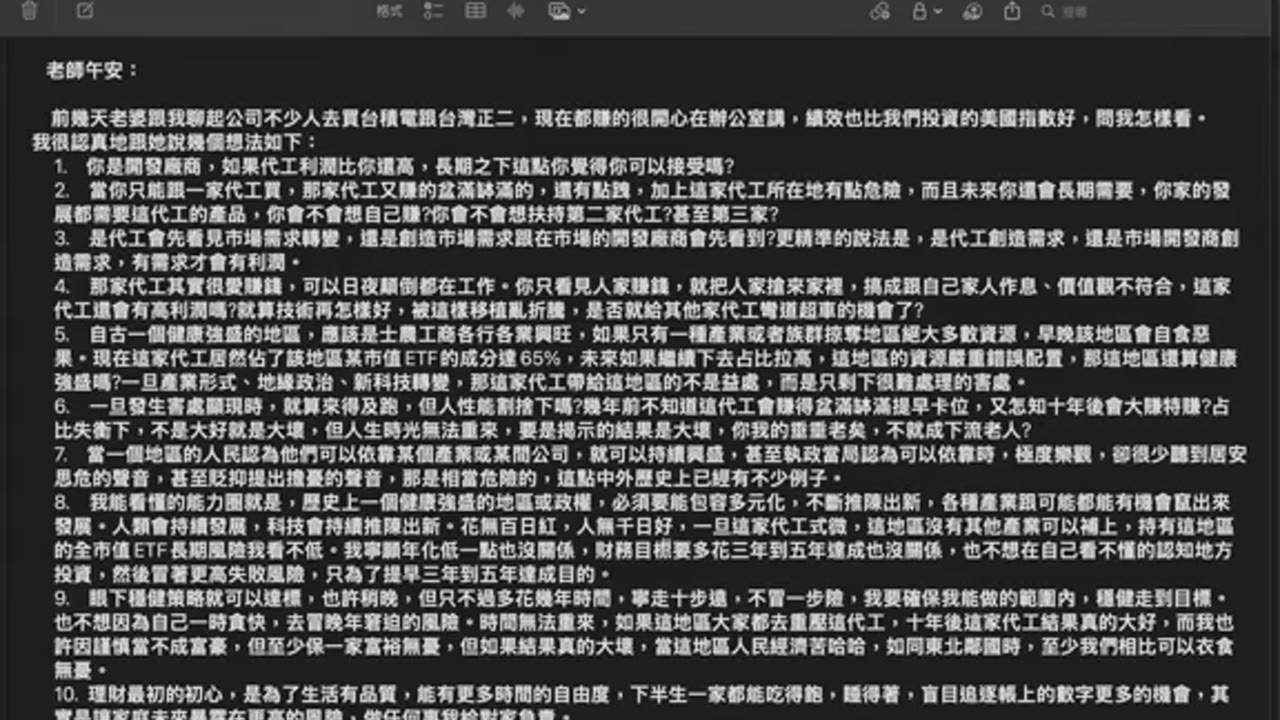Click list item 1 about 開發廠商
The image size is (1280, 720).
[395, 166]
